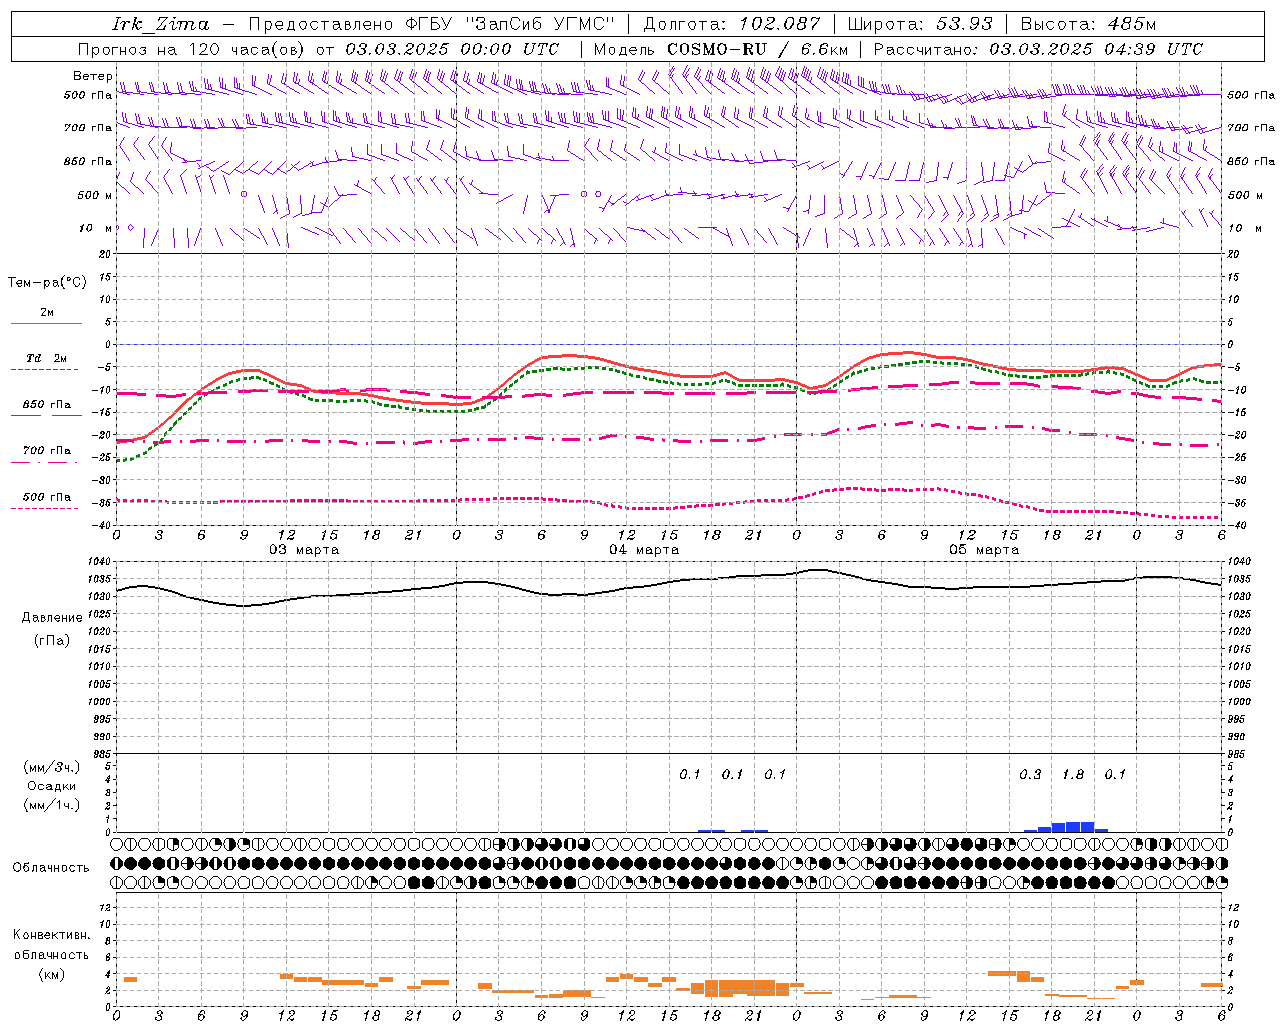1280x1024 pixels.
Task: Click the "Td 2м" dew point legend label
Action: (46, 358)
